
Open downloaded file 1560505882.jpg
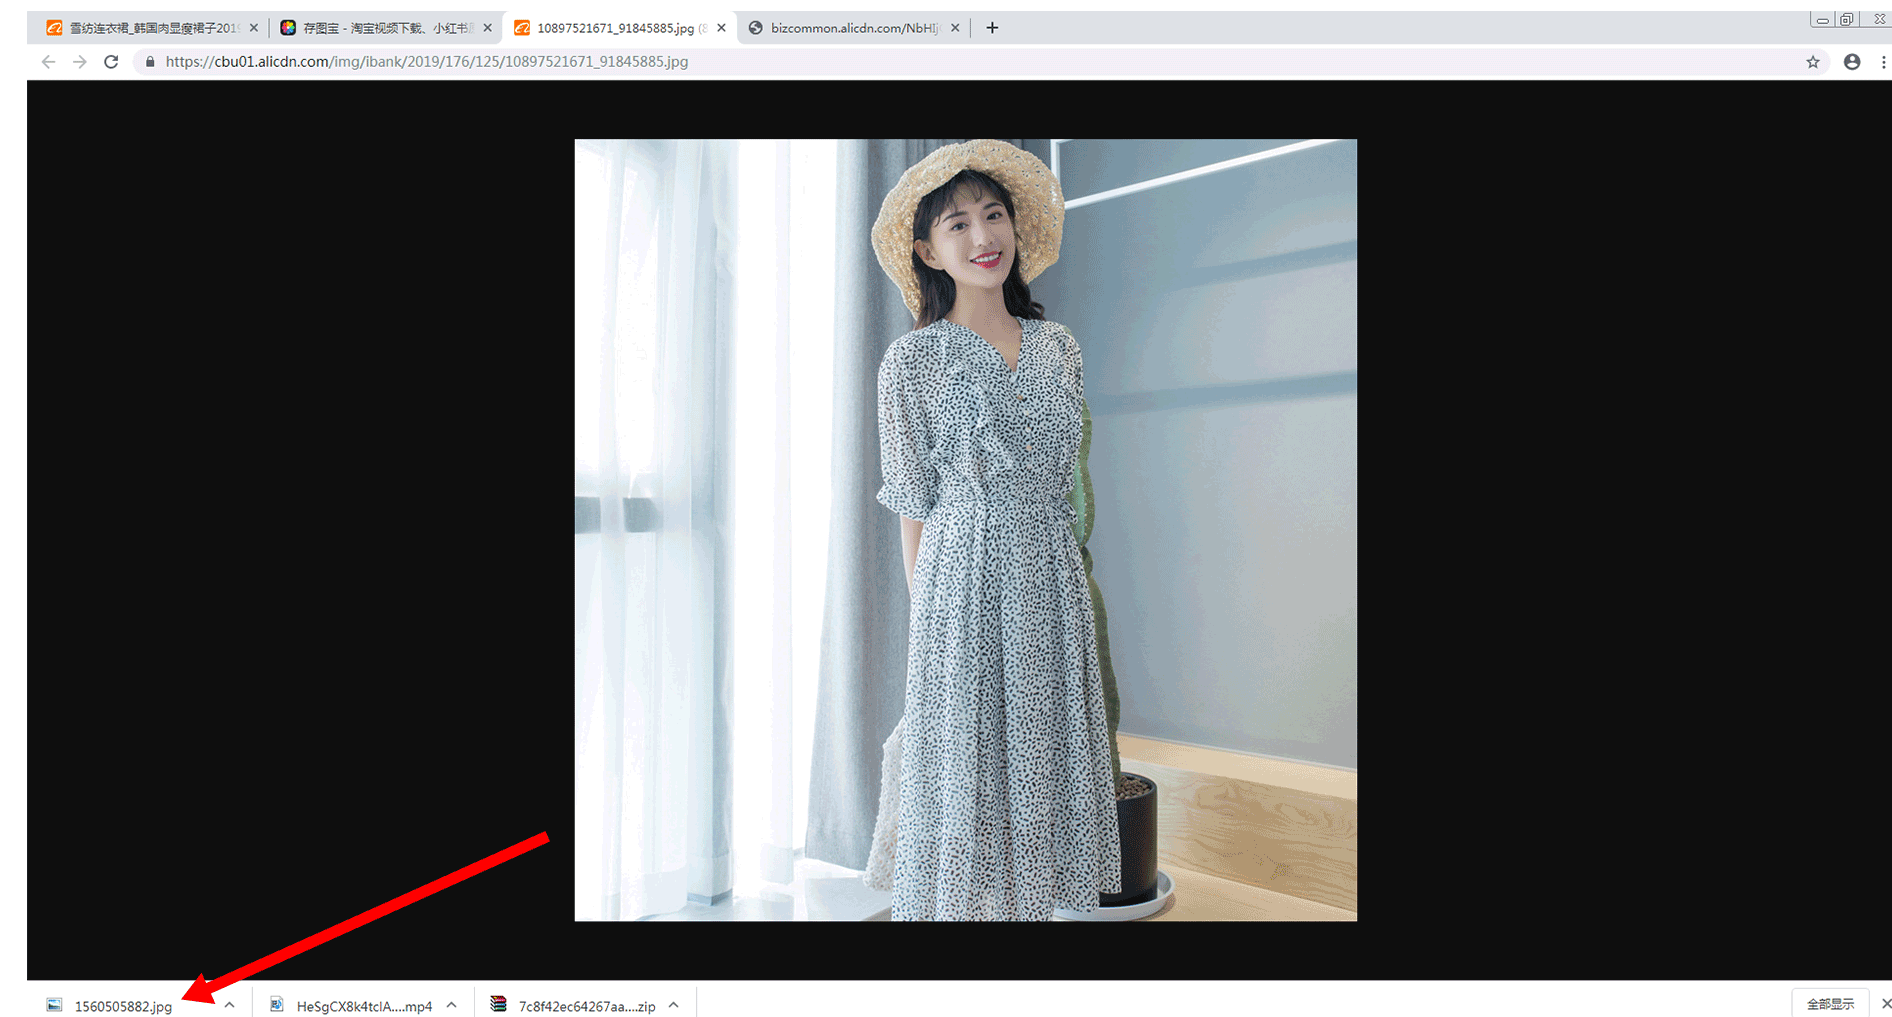coord(122,1006)
